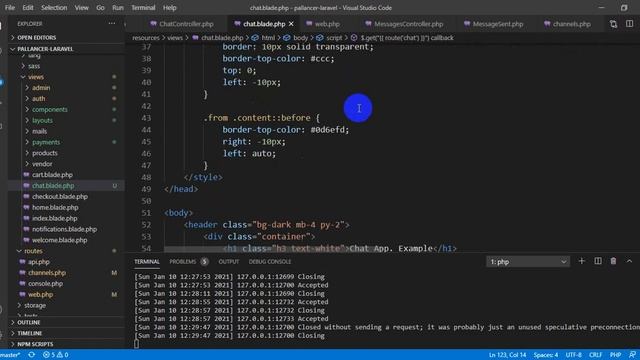
Task: Split the editor right
Action: (x=629, y=24)
